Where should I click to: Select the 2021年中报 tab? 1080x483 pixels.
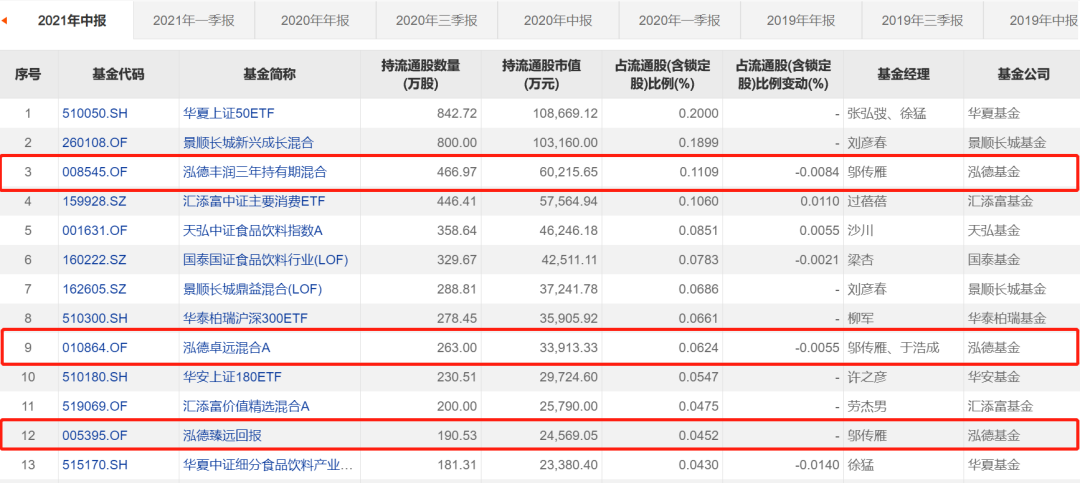point(72,19)
